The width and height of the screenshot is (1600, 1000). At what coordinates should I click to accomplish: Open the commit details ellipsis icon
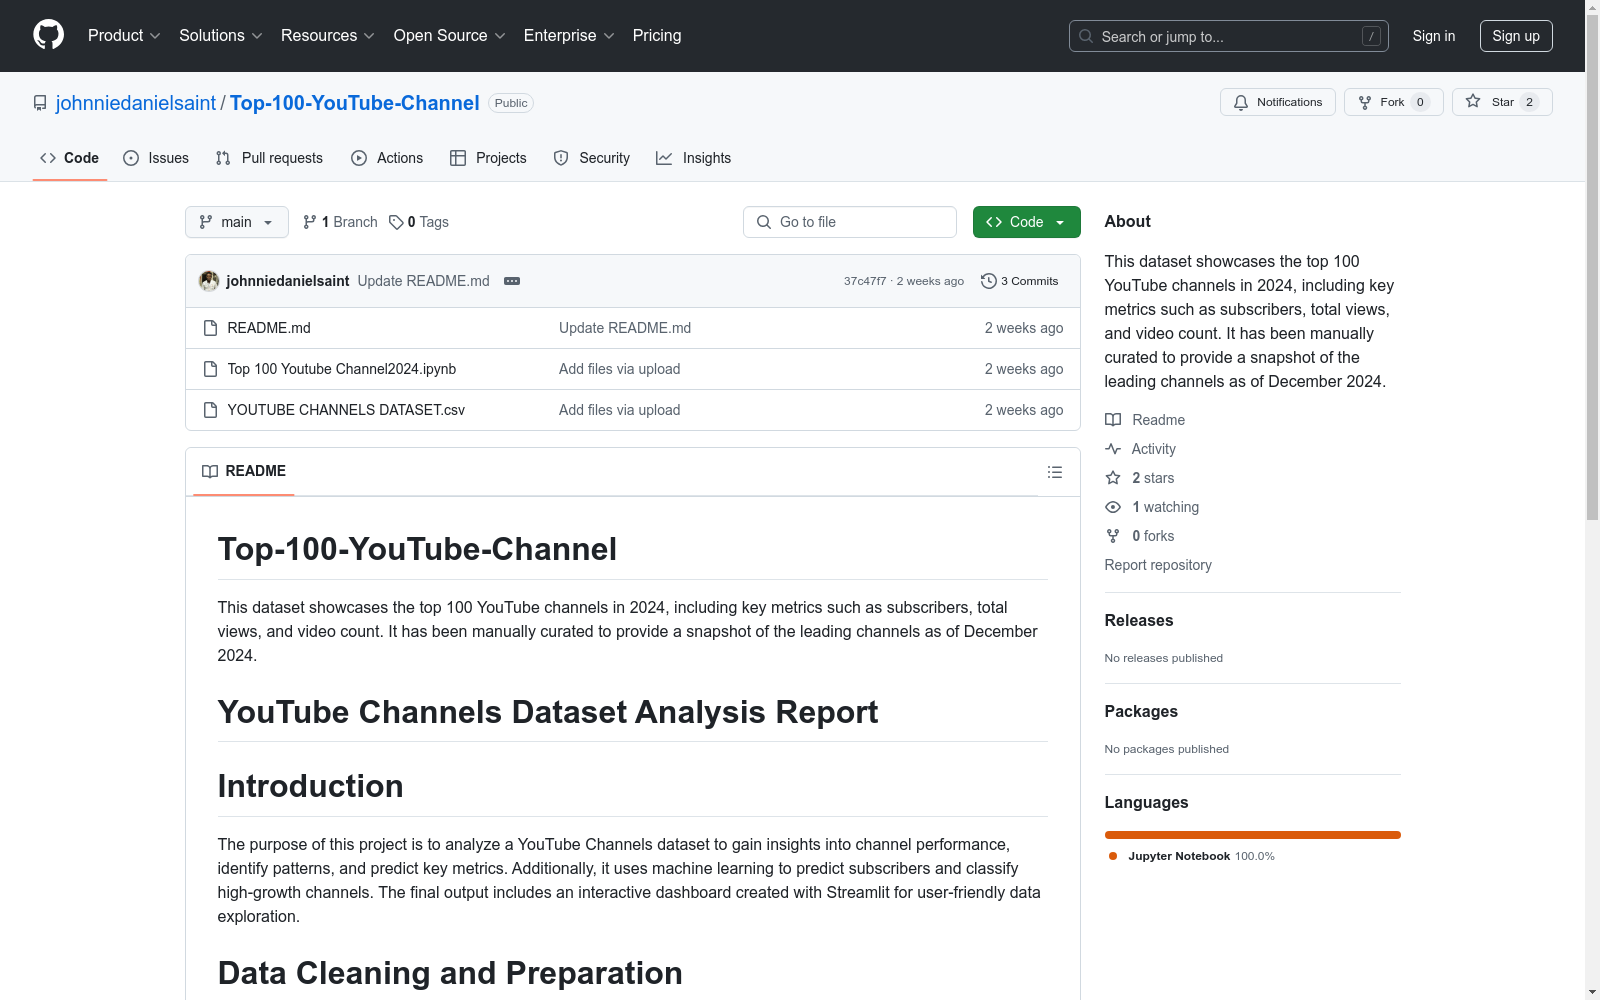512,281
